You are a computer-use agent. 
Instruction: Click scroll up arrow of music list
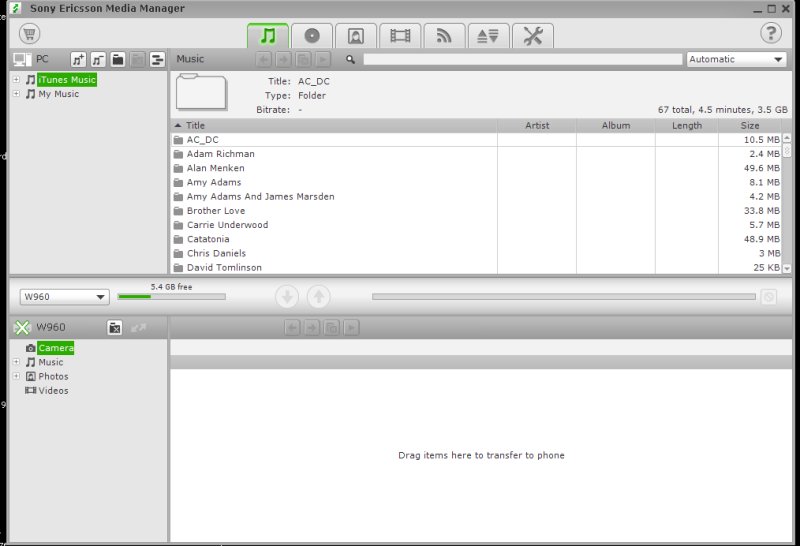coord(787,138)
